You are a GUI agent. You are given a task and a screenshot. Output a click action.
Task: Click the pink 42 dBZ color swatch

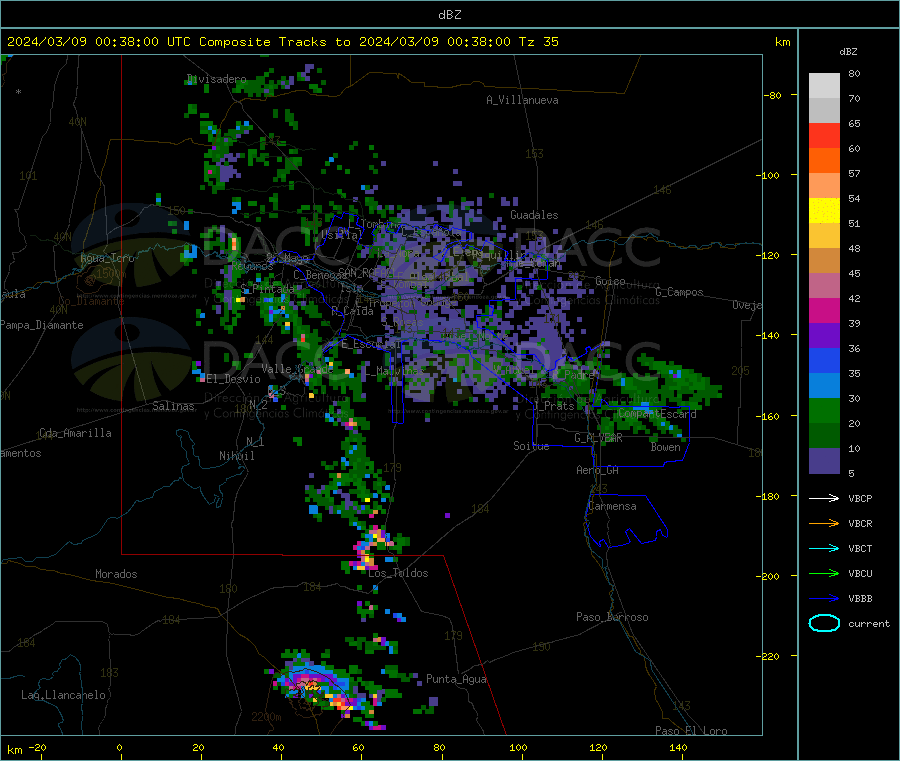click(824, 286)
